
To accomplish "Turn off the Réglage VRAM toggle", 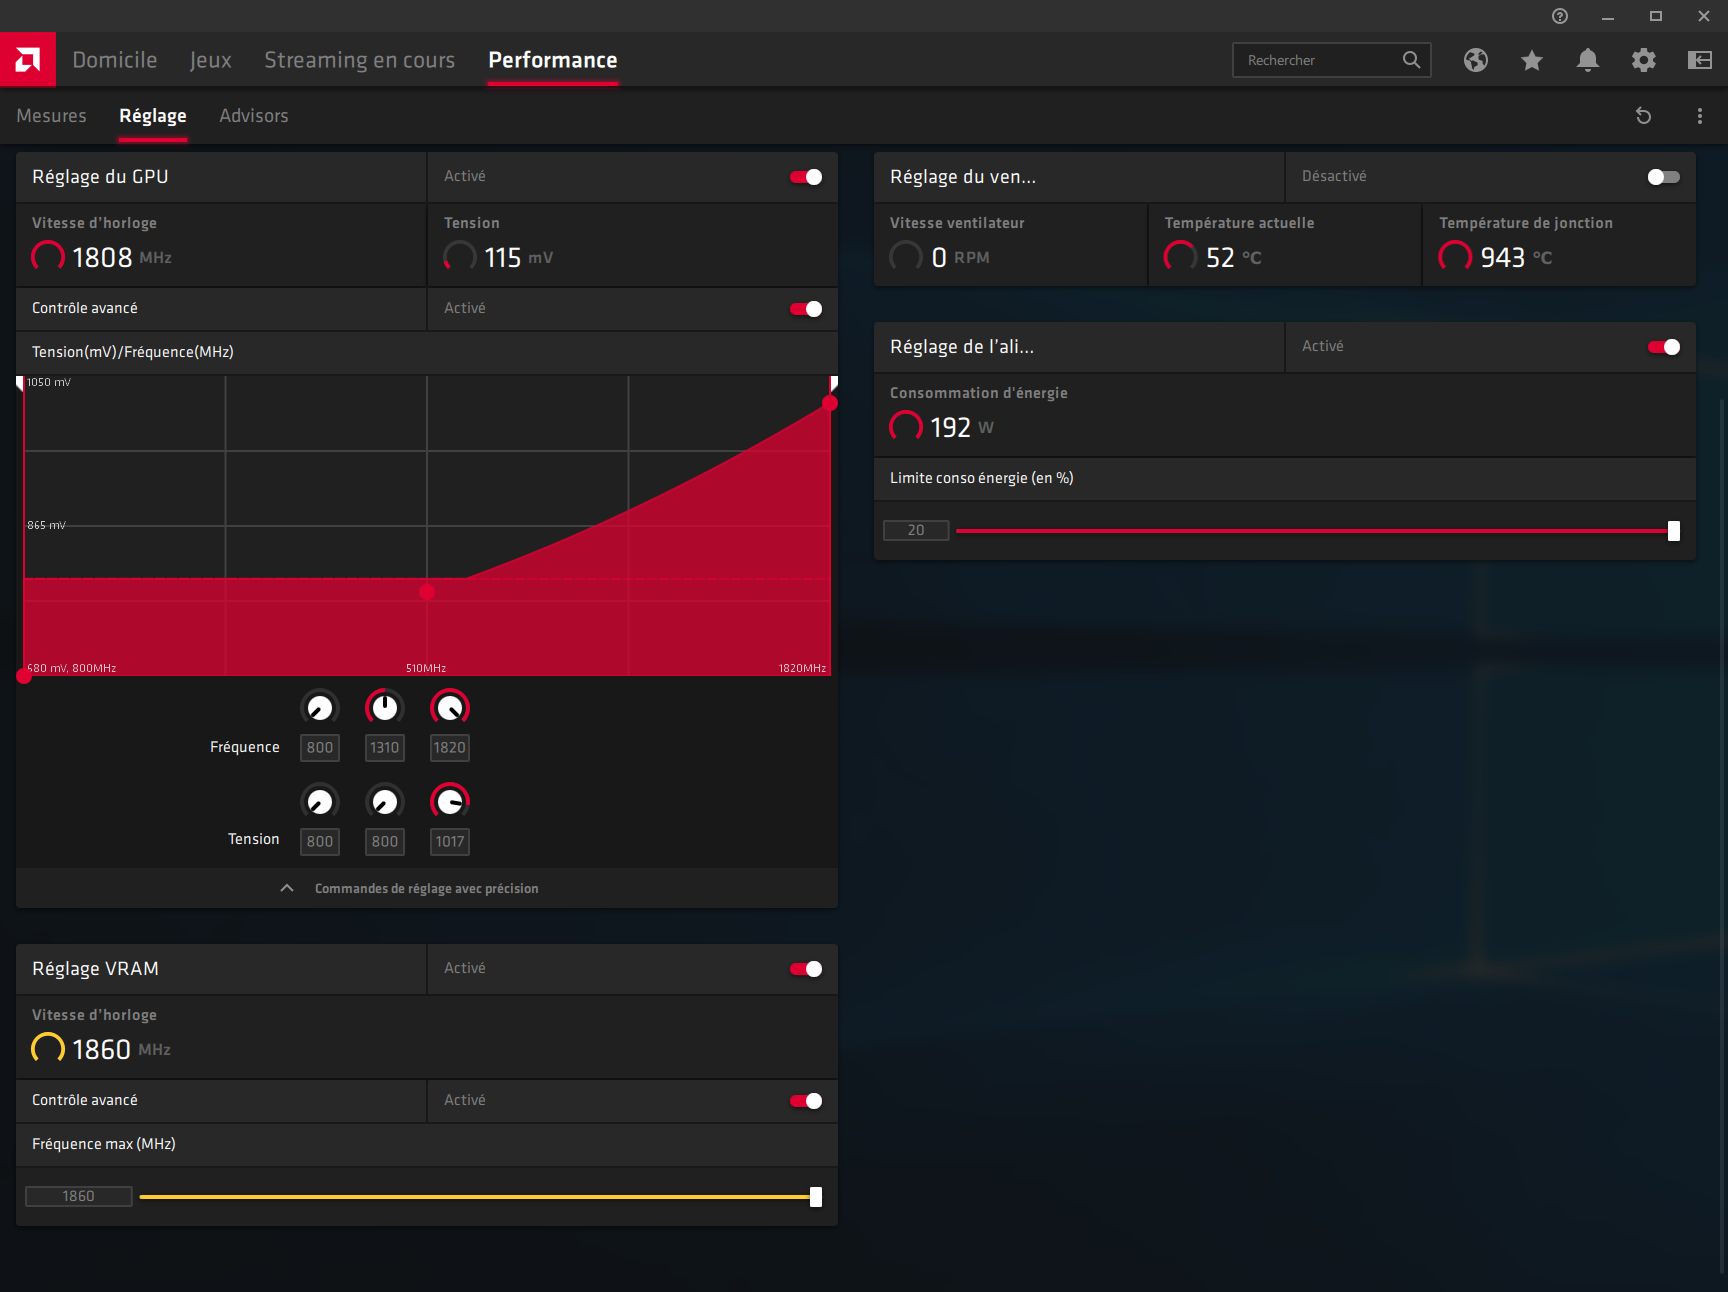I will [806, 969].
